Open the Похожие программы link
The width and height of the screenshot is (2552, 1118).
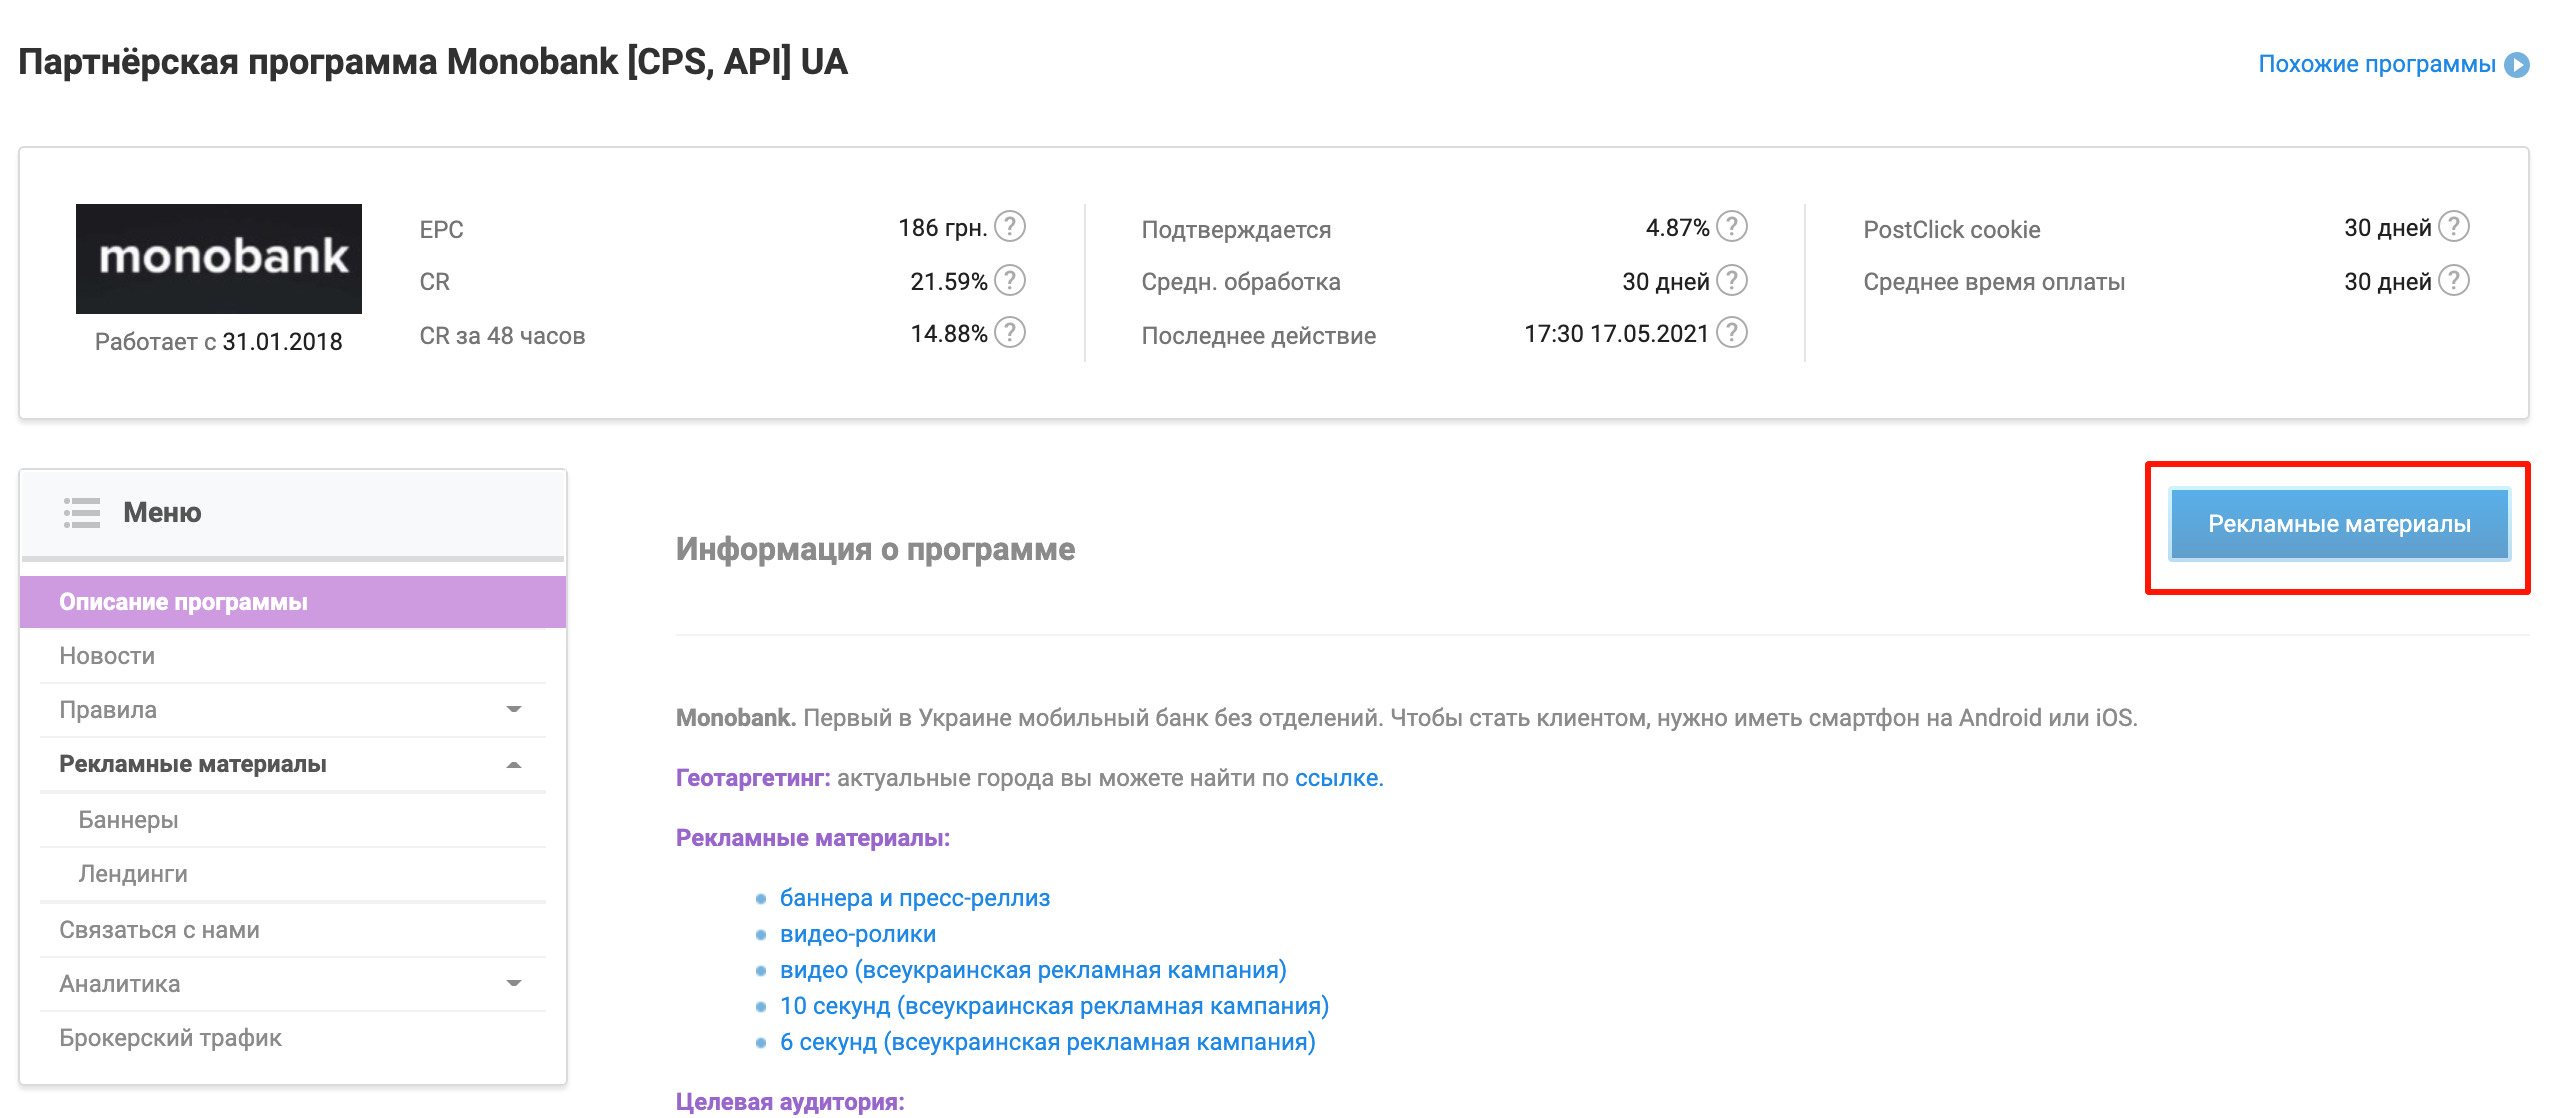coord(2377,65)
